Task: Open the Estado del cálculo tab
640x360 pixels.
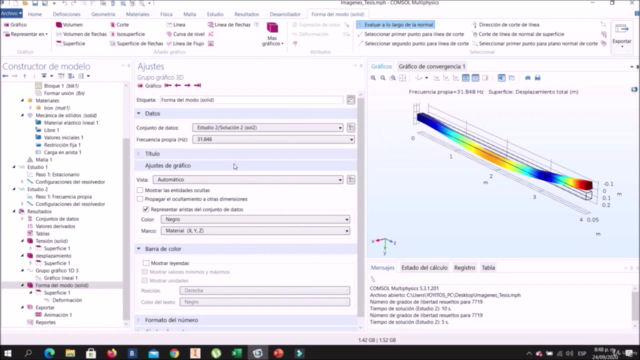Action: (424, 268)
